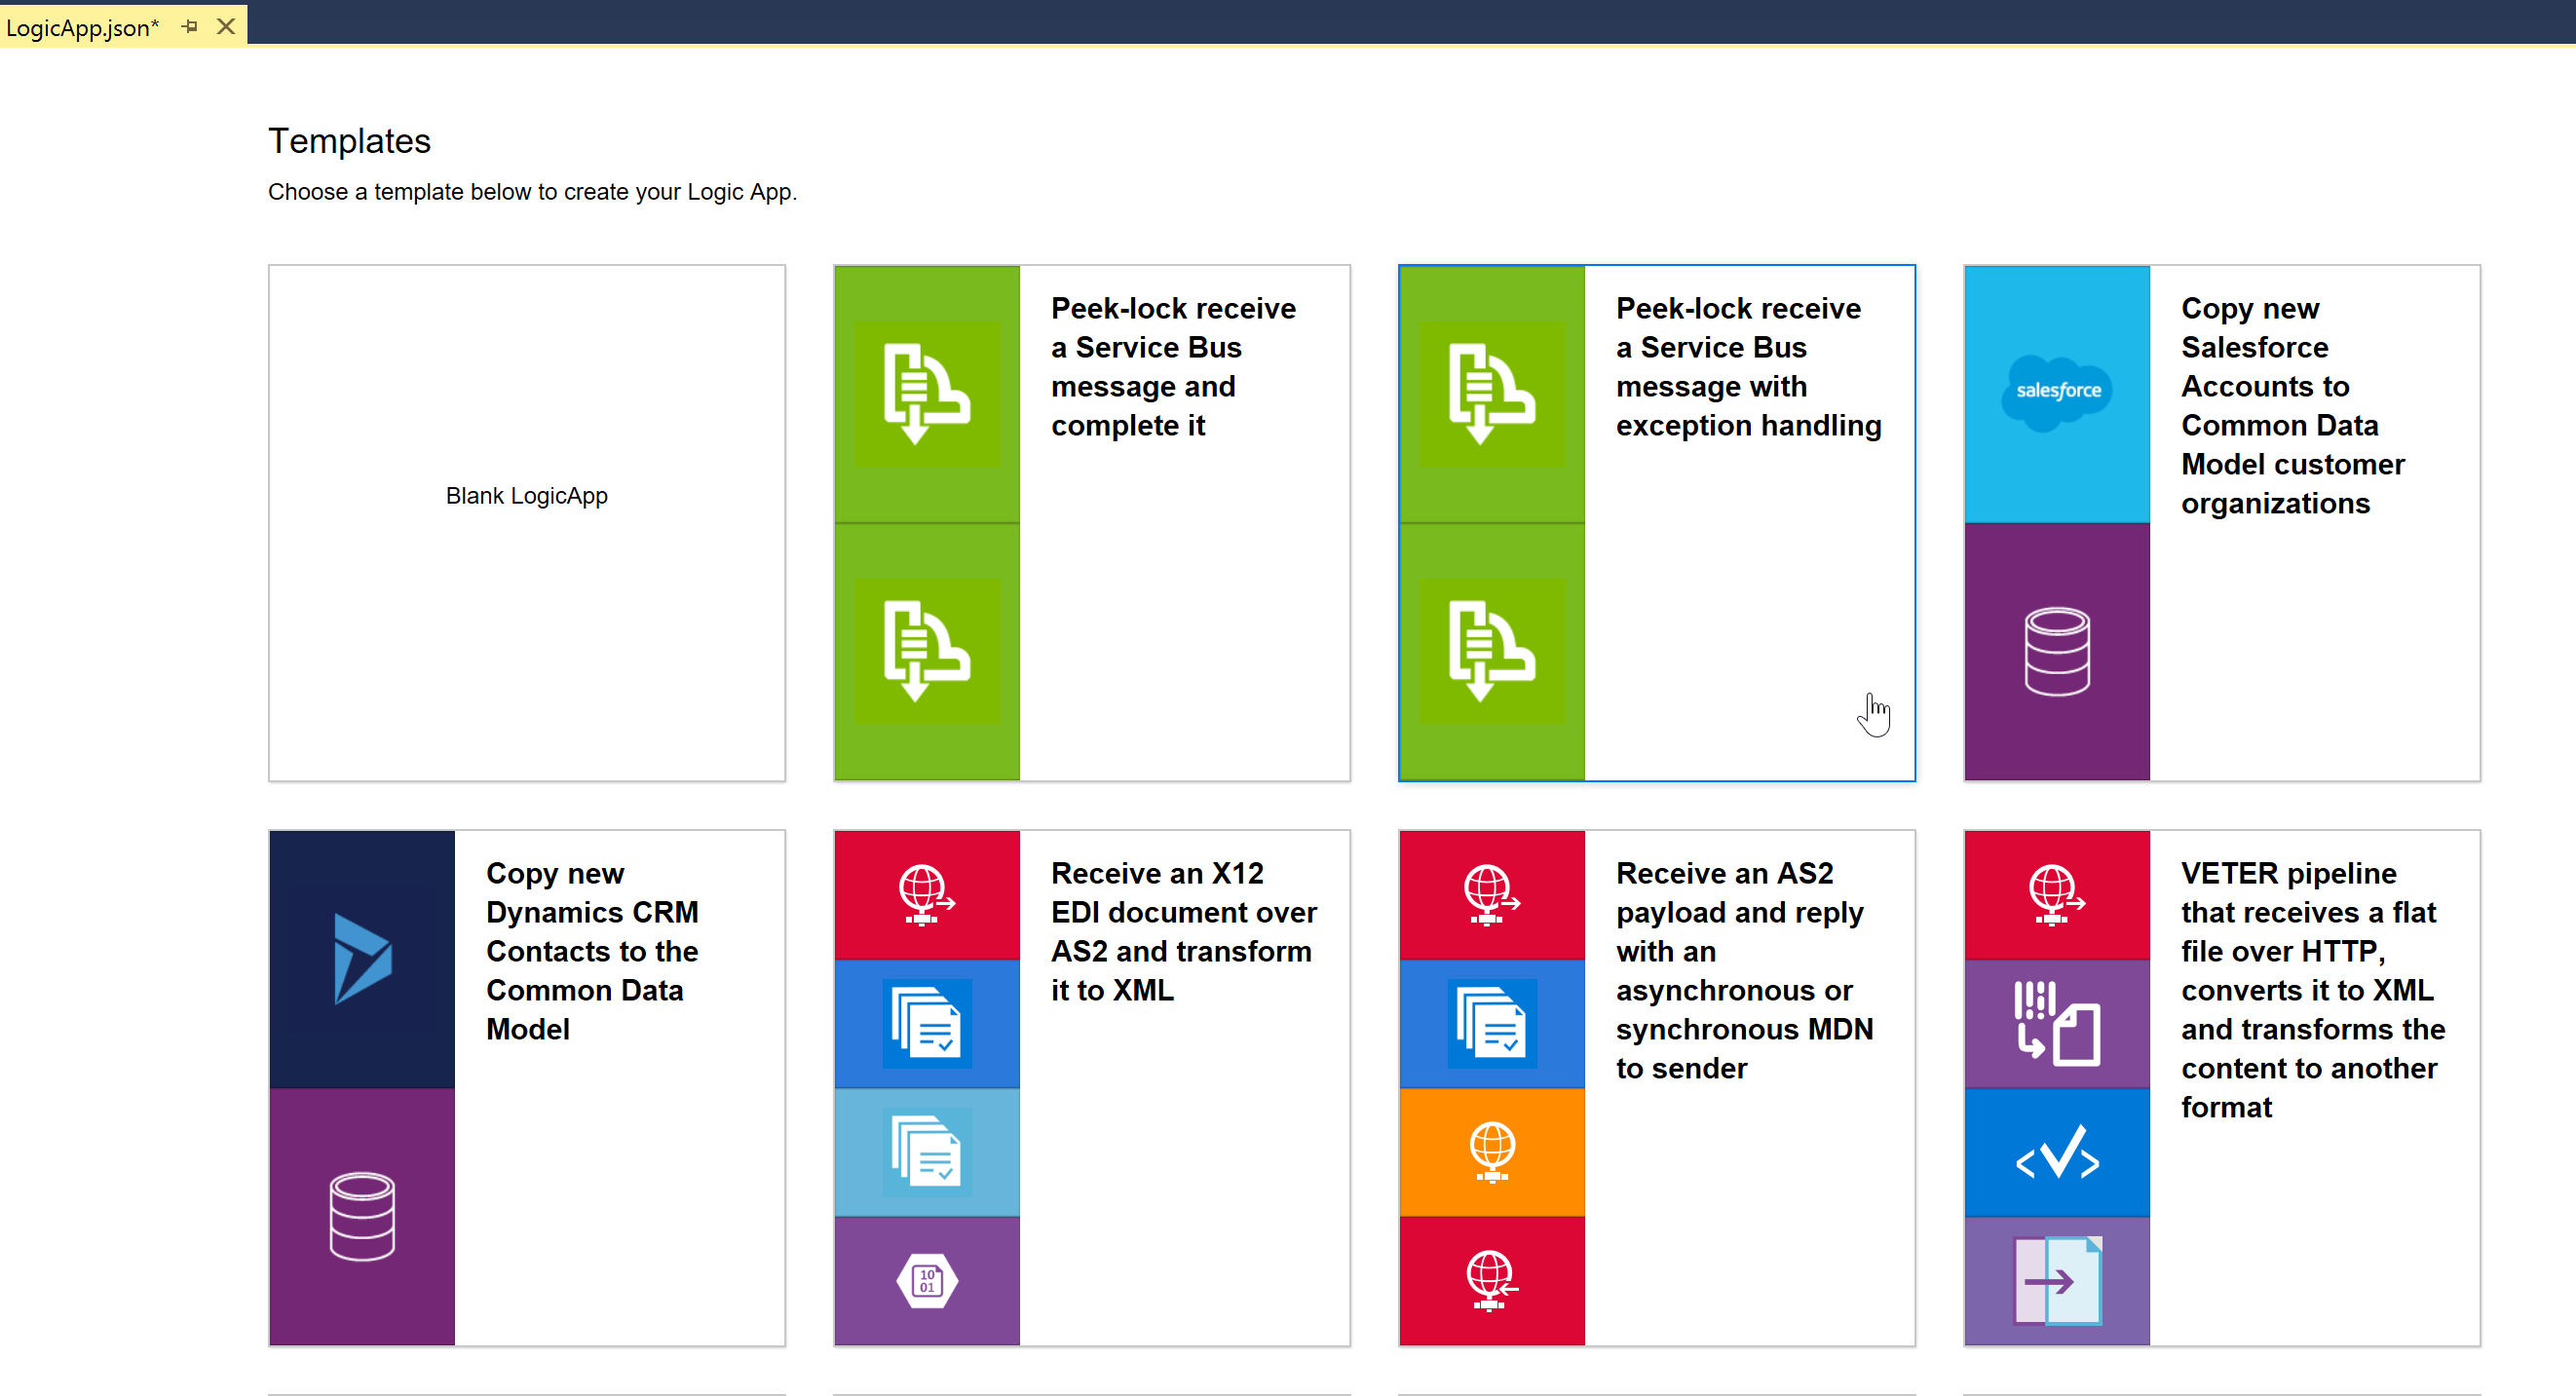Choose 'Receive an AS2 payload and reply' title
The width and height of the screenshot is (2576, 1396).
tap(1744, 970)
